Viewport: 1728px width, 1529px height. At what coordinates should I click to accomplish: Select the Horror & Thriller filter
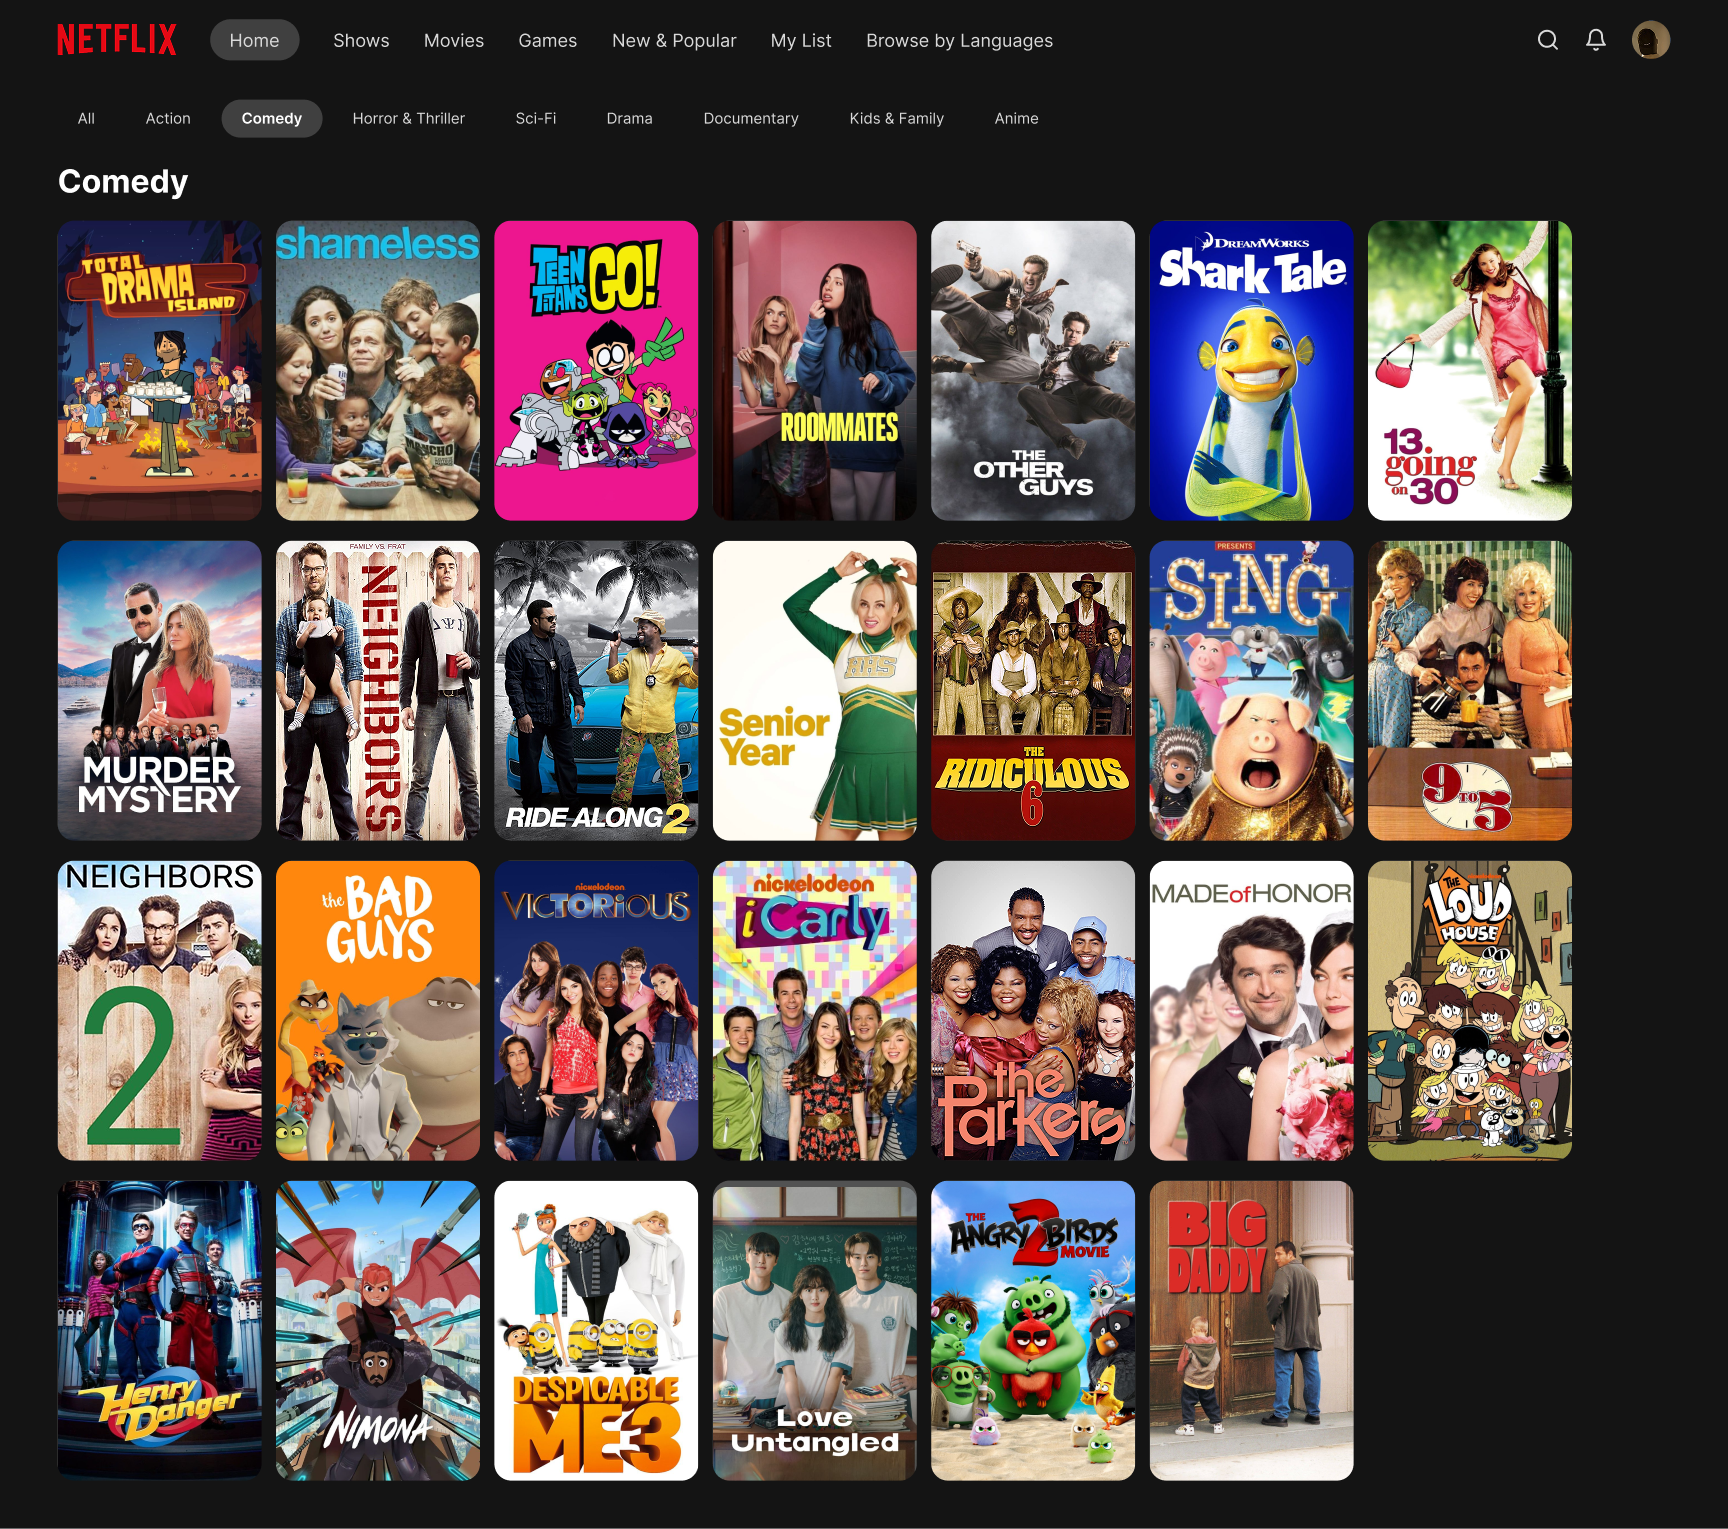pyautogui.click(x=408, y=118)
